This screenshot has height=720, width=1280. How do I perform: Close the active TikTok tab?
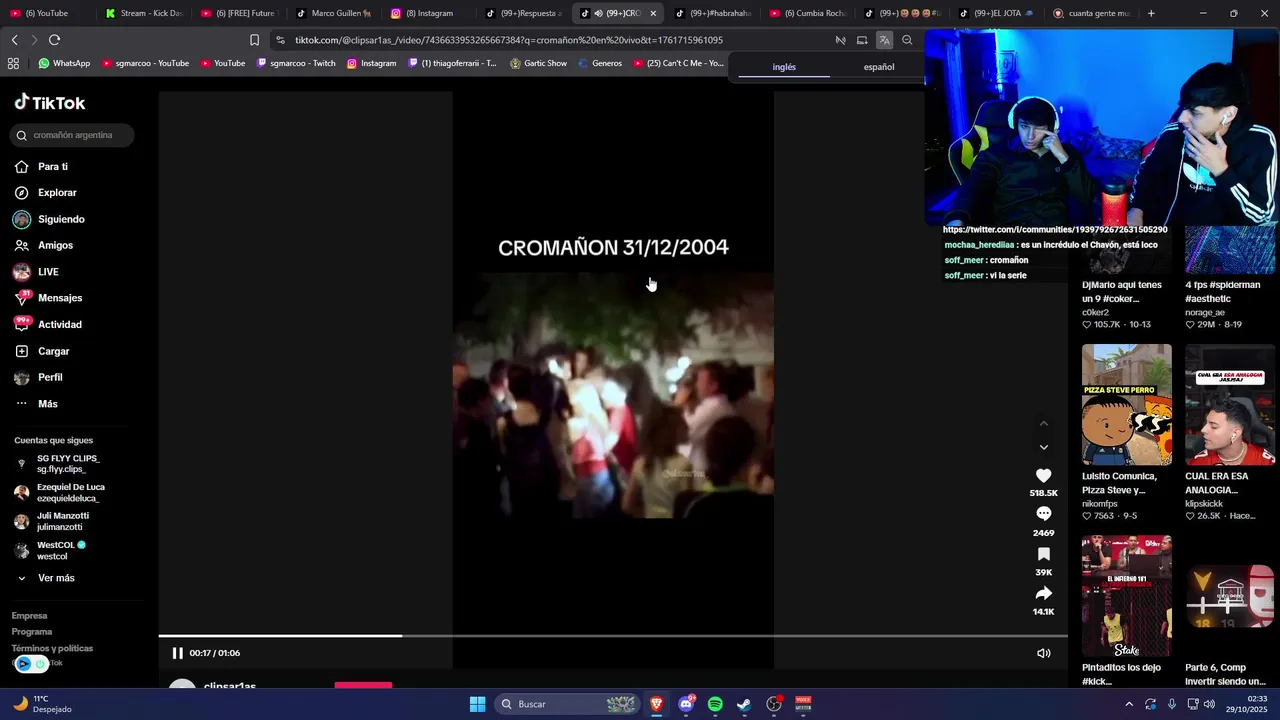[x=653, y=13]
